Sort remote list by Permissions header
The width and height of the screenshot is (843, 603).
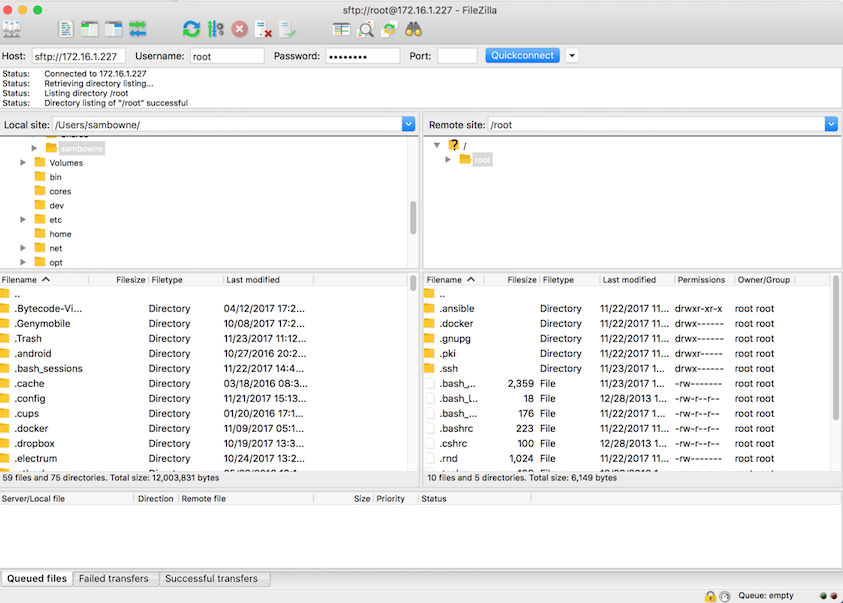pyautogui.click(x=704, y=279)
